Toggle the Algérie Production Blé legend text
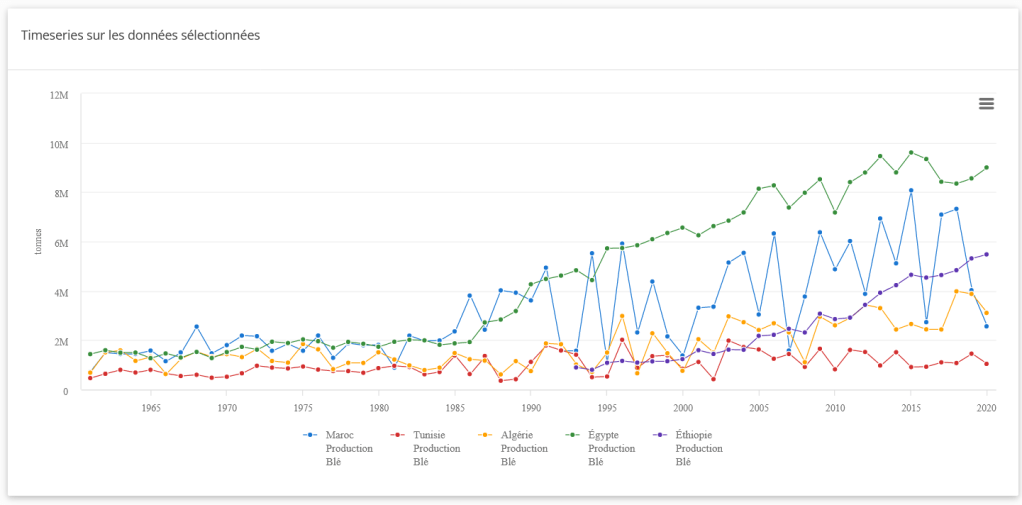Screen dimensions: 1022x505 [523, 448]
